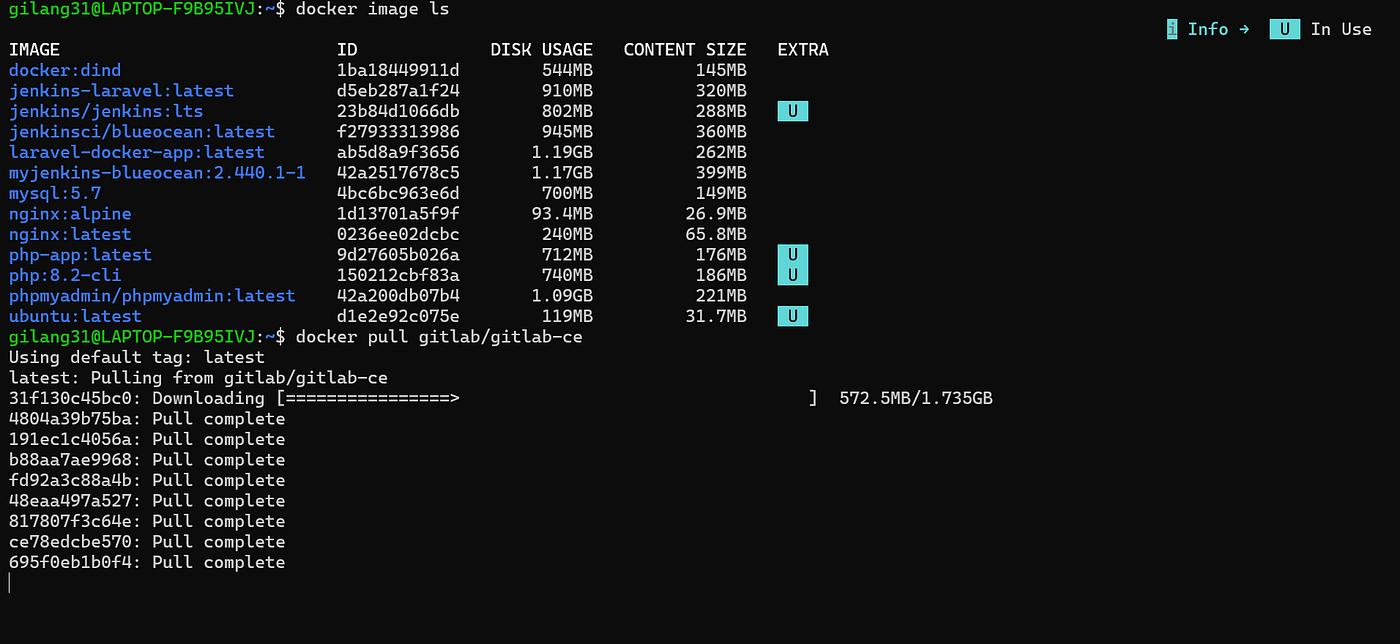Click the Info legend icon
This screenshot has height=644, width=1400.
(x=1172, y=29)
